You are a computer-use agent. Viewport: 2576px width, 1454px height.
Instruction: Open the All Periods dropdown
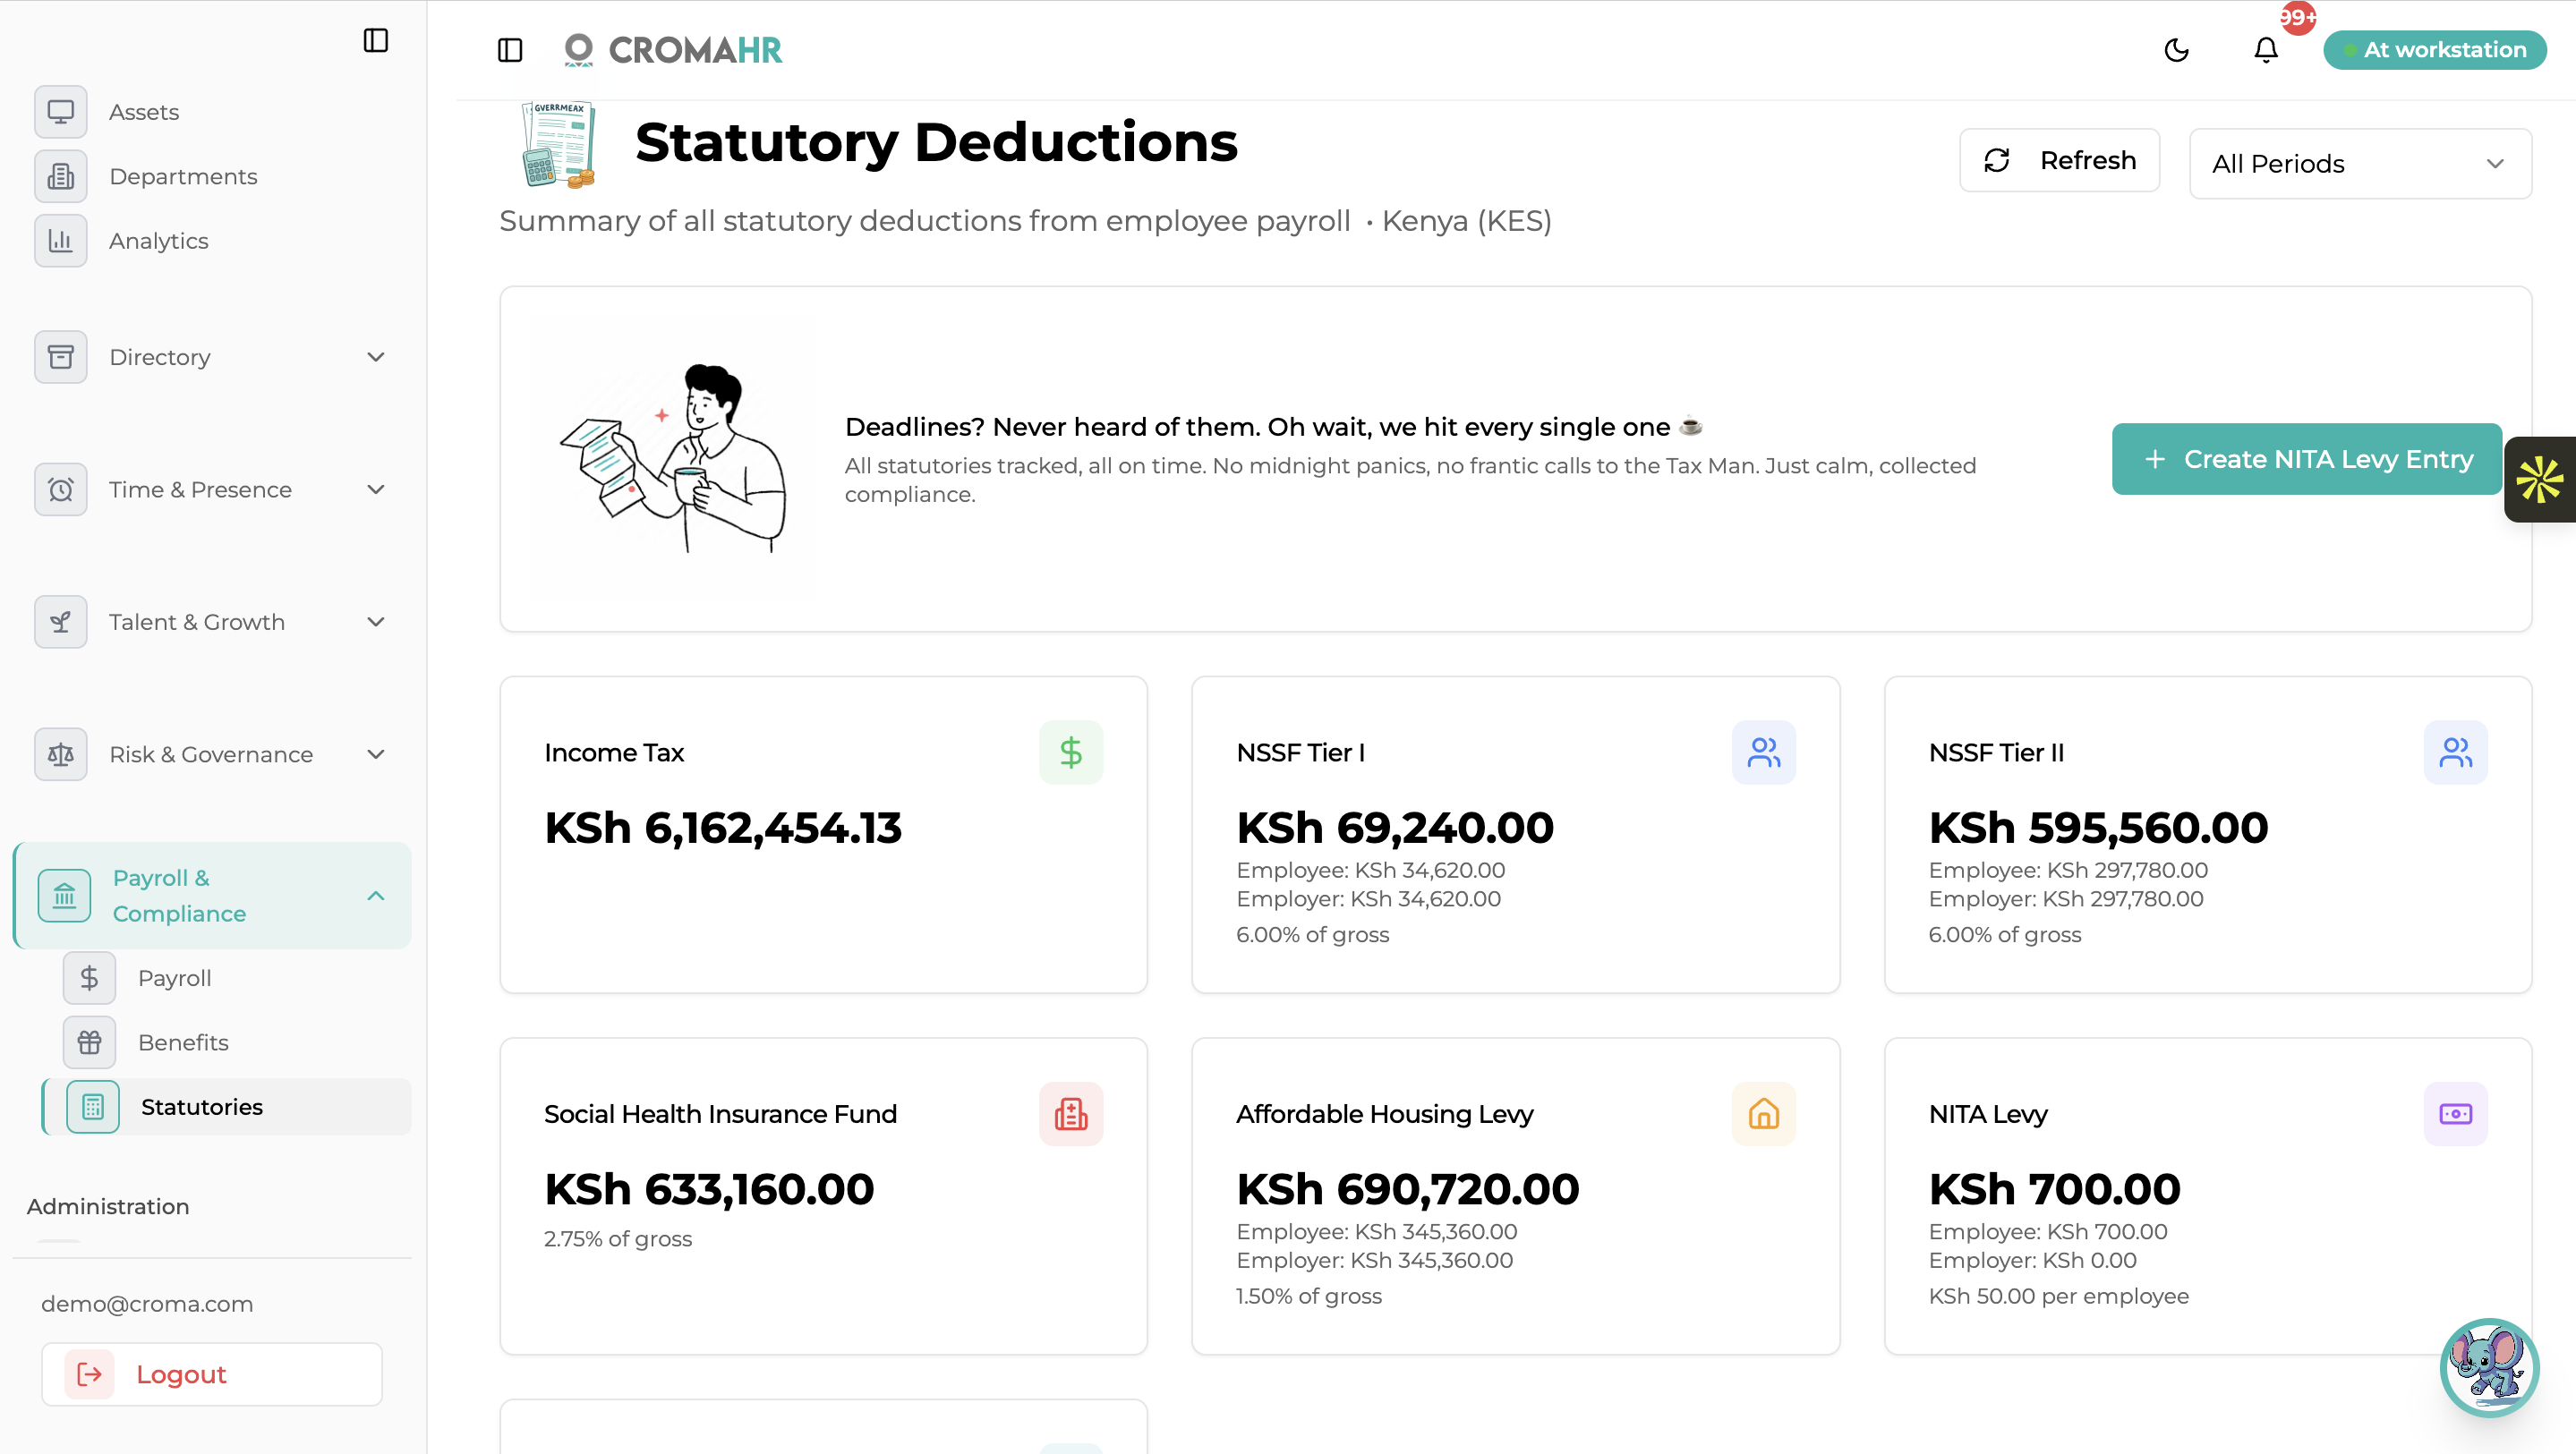2360,164
